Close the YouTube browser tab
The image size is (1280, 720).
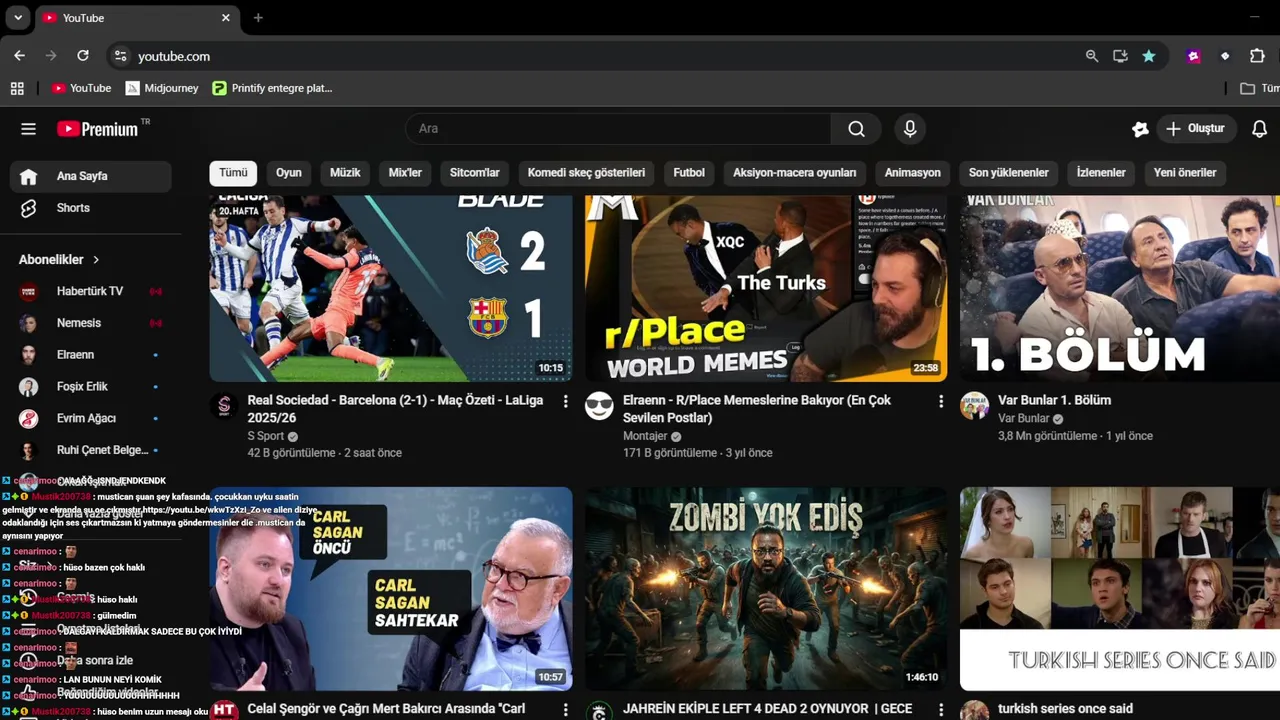click(x=225, y=18)
